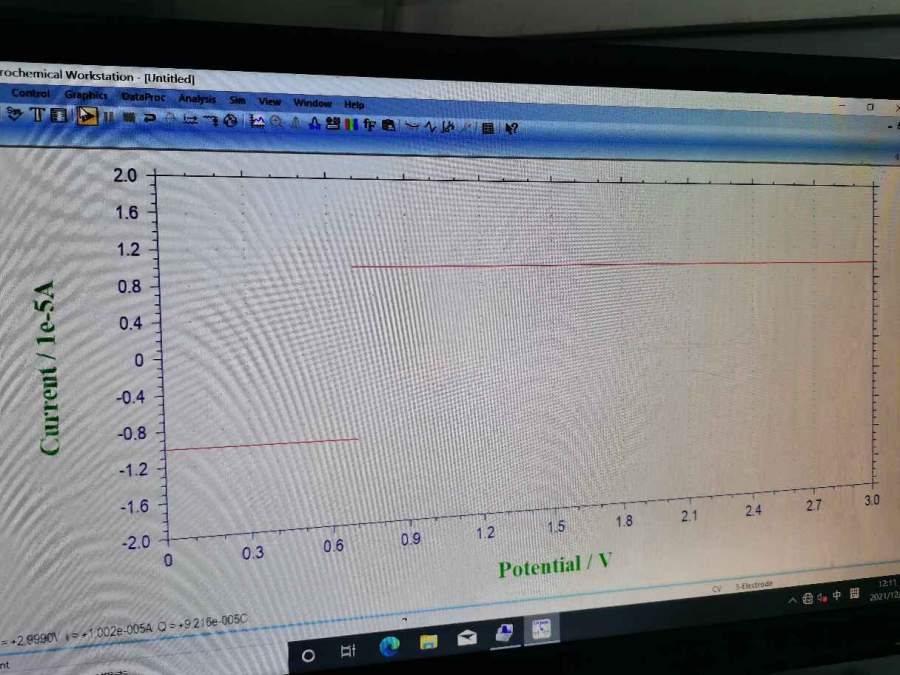Expand the hidden system tray icons chevron
The height and width of the screenshot is (675, 900).
pyautogui.click(x=792, y=600)
